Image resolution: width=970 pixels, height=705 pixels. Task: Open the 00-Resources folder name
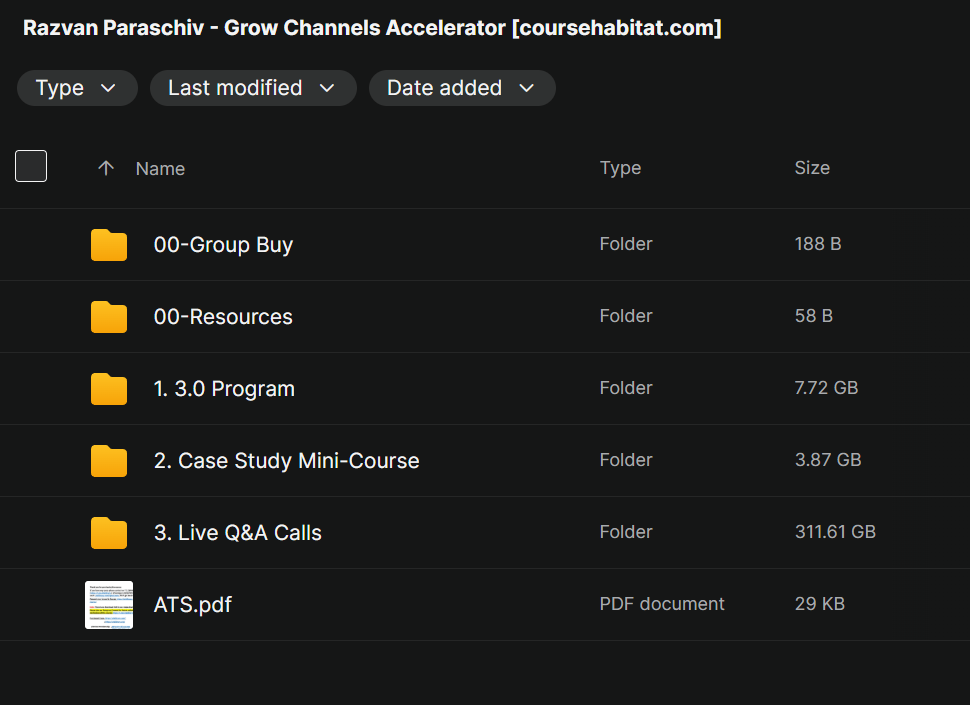pos(223,317)
